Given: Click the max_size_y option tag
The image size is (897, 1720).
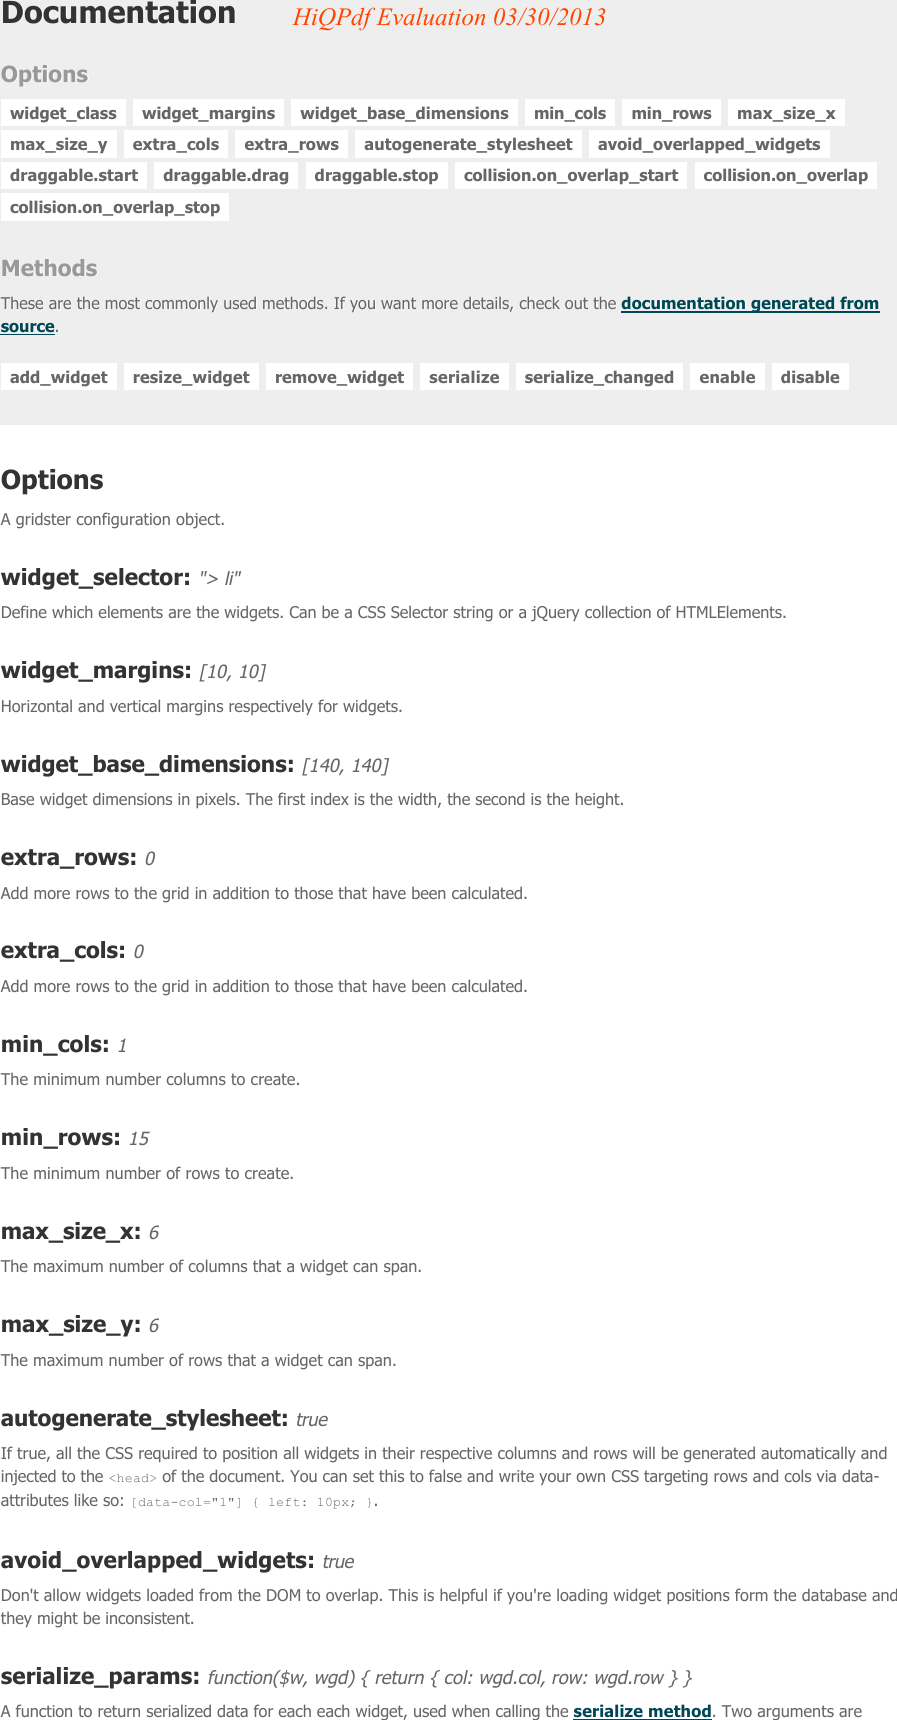Looking at the screenshot, I should 60,144.
